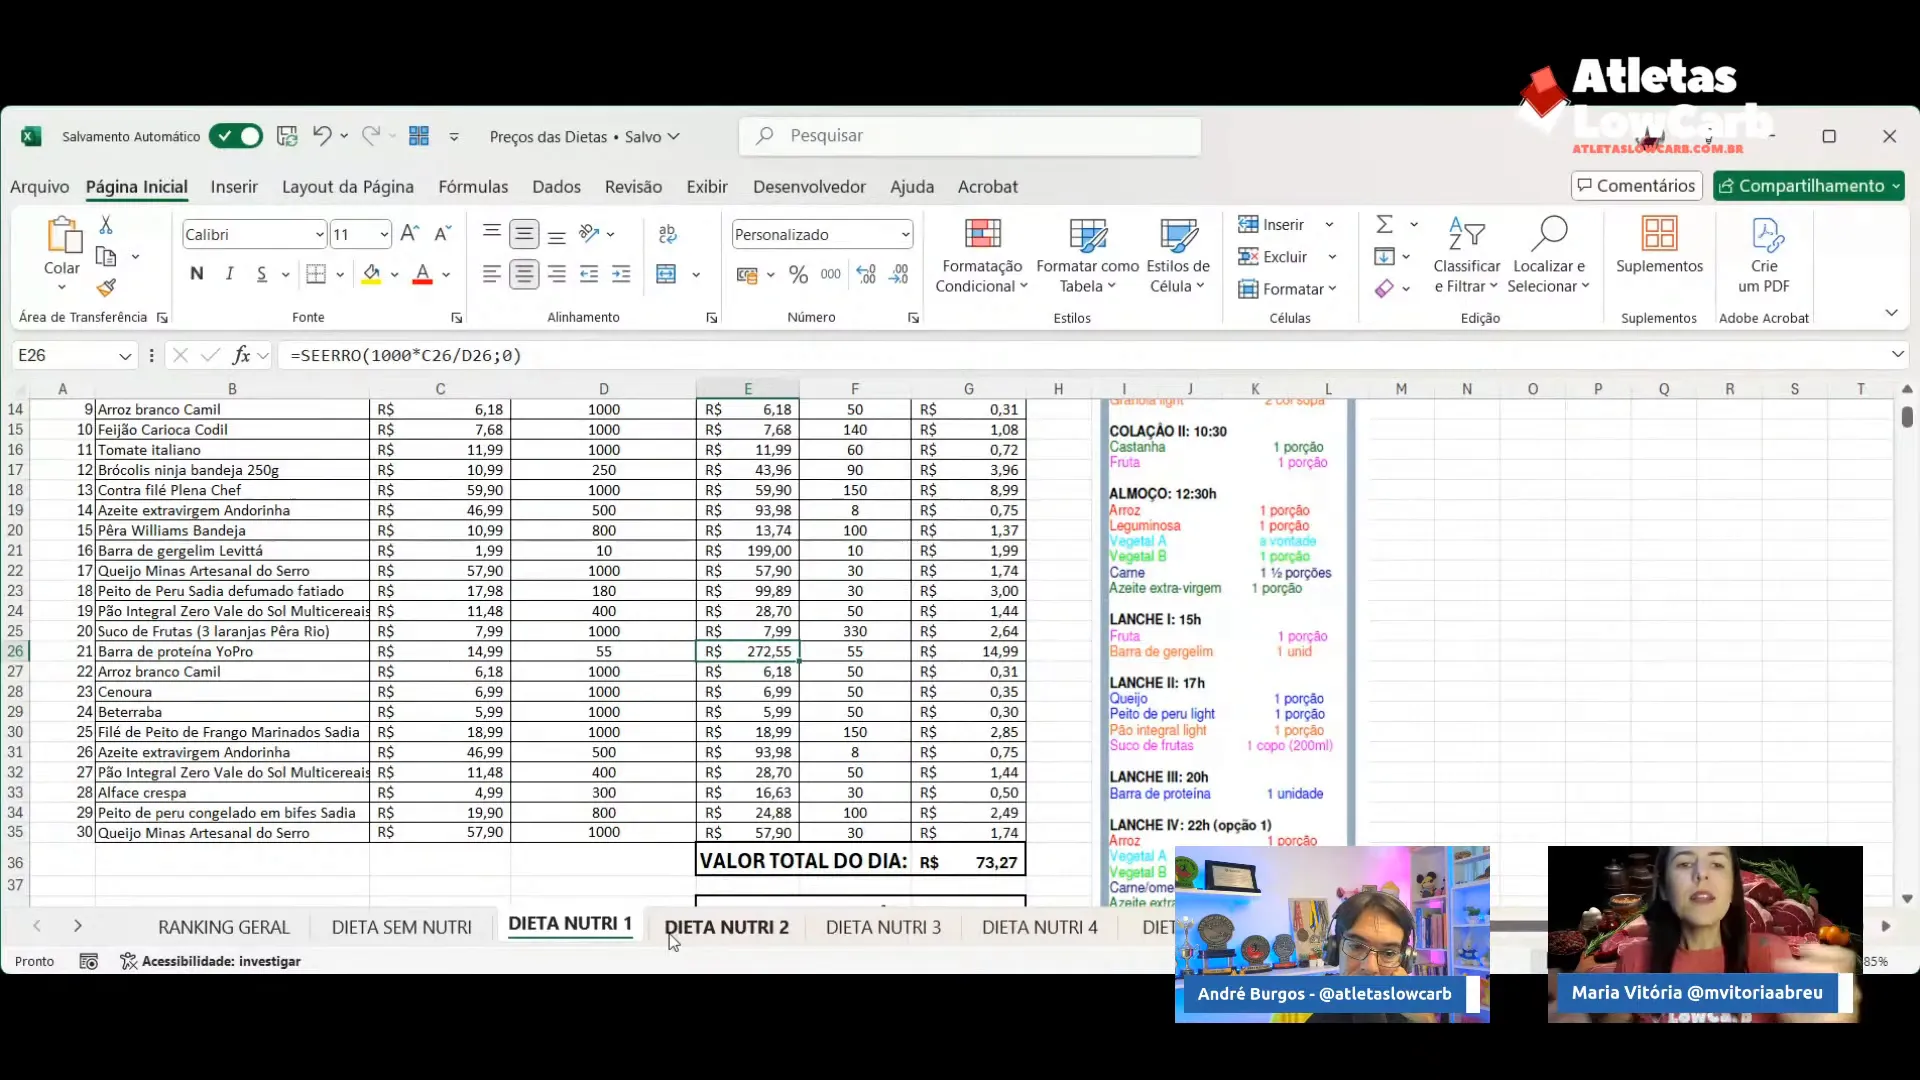
Task: Toggle align text right
Action: (557, 274)
